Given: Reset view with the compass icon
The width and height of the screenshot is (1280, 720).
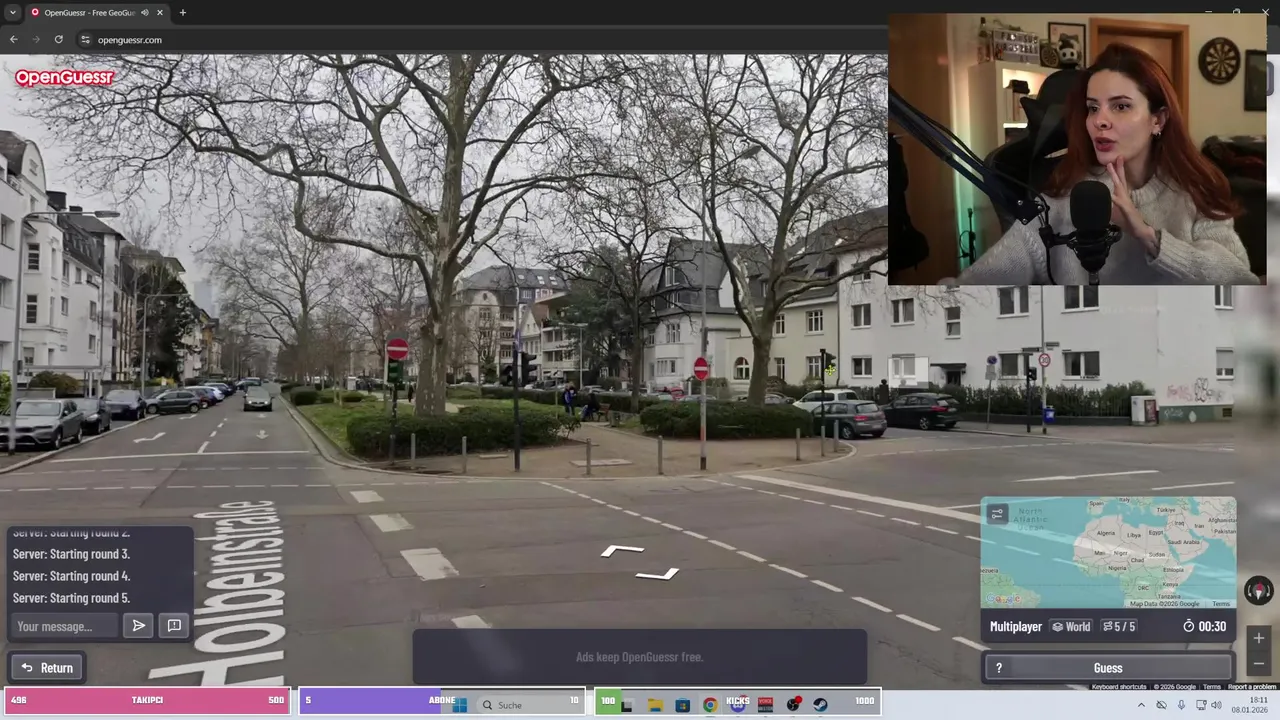Looking at the screenshot, I should coord(1258,590).
